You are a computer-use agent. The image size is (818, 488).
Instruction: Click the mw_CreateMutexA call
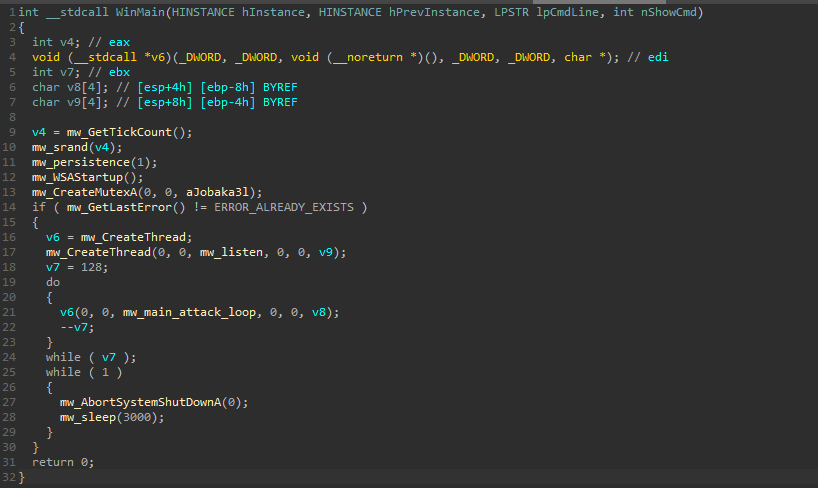(84, 192)
